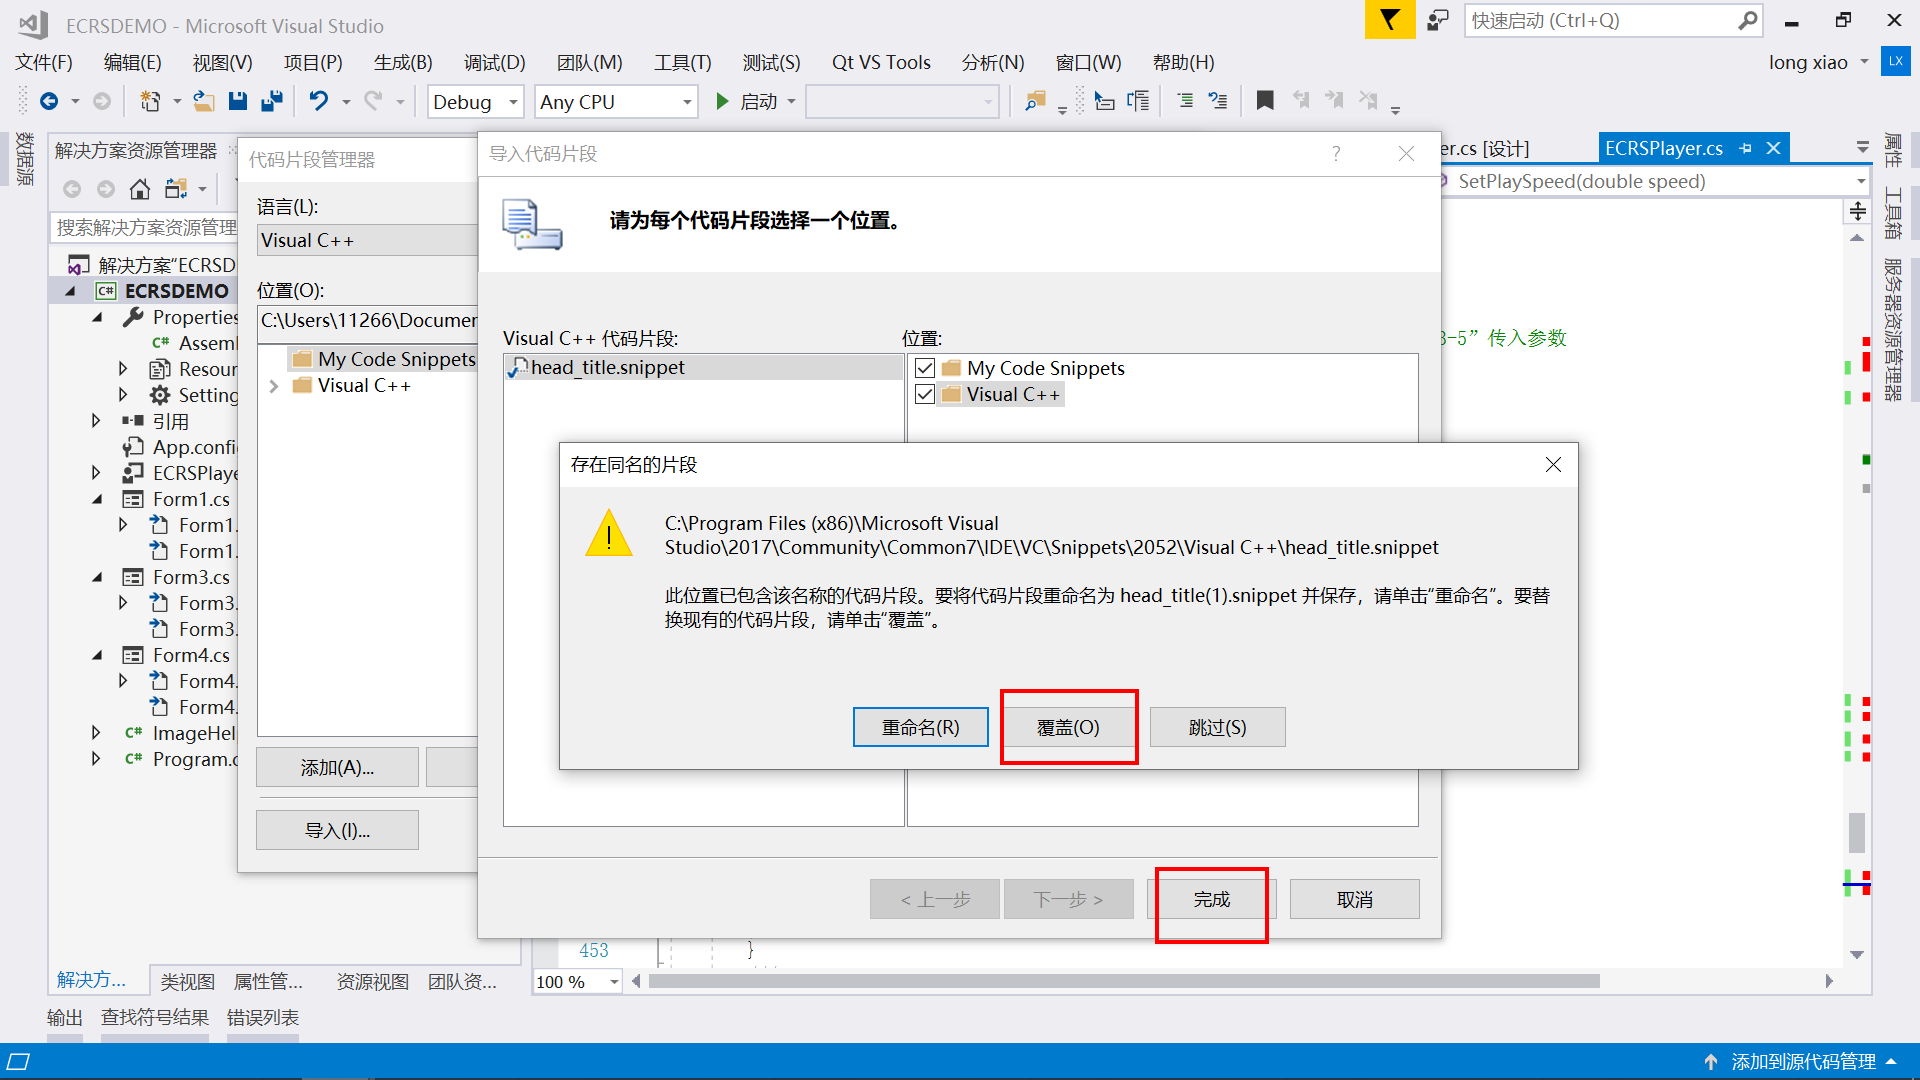This screenshot has height=1080, width=1920.
Task: Click the Save All toolbar icon
Action: point(271,101)
